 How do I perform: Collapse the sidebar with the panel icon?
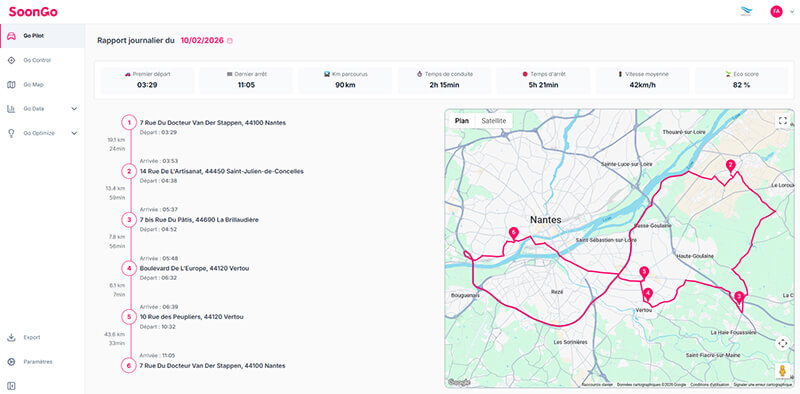pos(11,386)
